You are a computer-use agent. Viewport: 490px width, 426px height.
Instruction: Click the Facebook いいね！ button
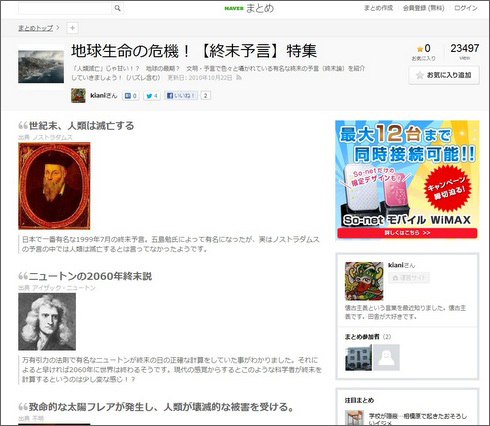click(181, 96)
